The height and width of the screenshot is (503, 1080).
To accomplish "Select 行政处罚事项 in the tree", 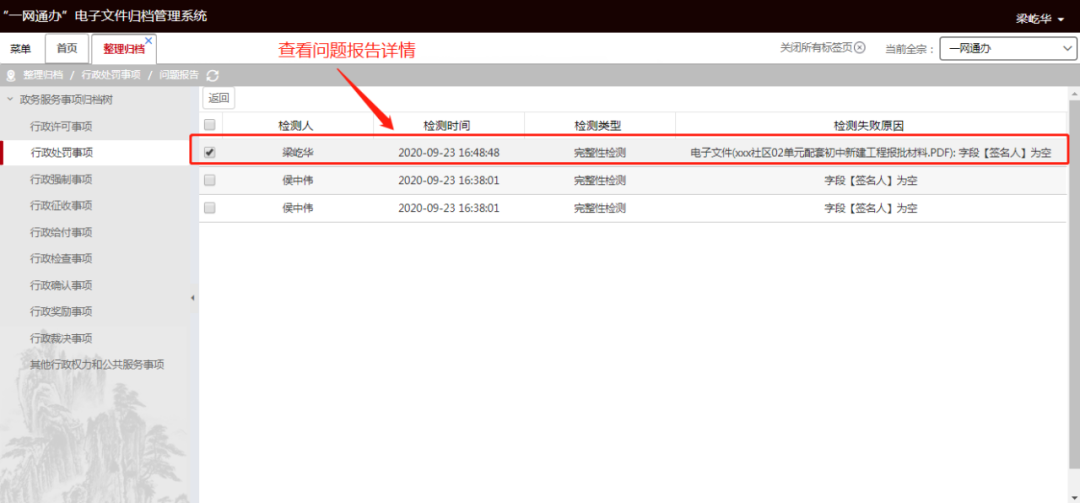I will [61, 152].
